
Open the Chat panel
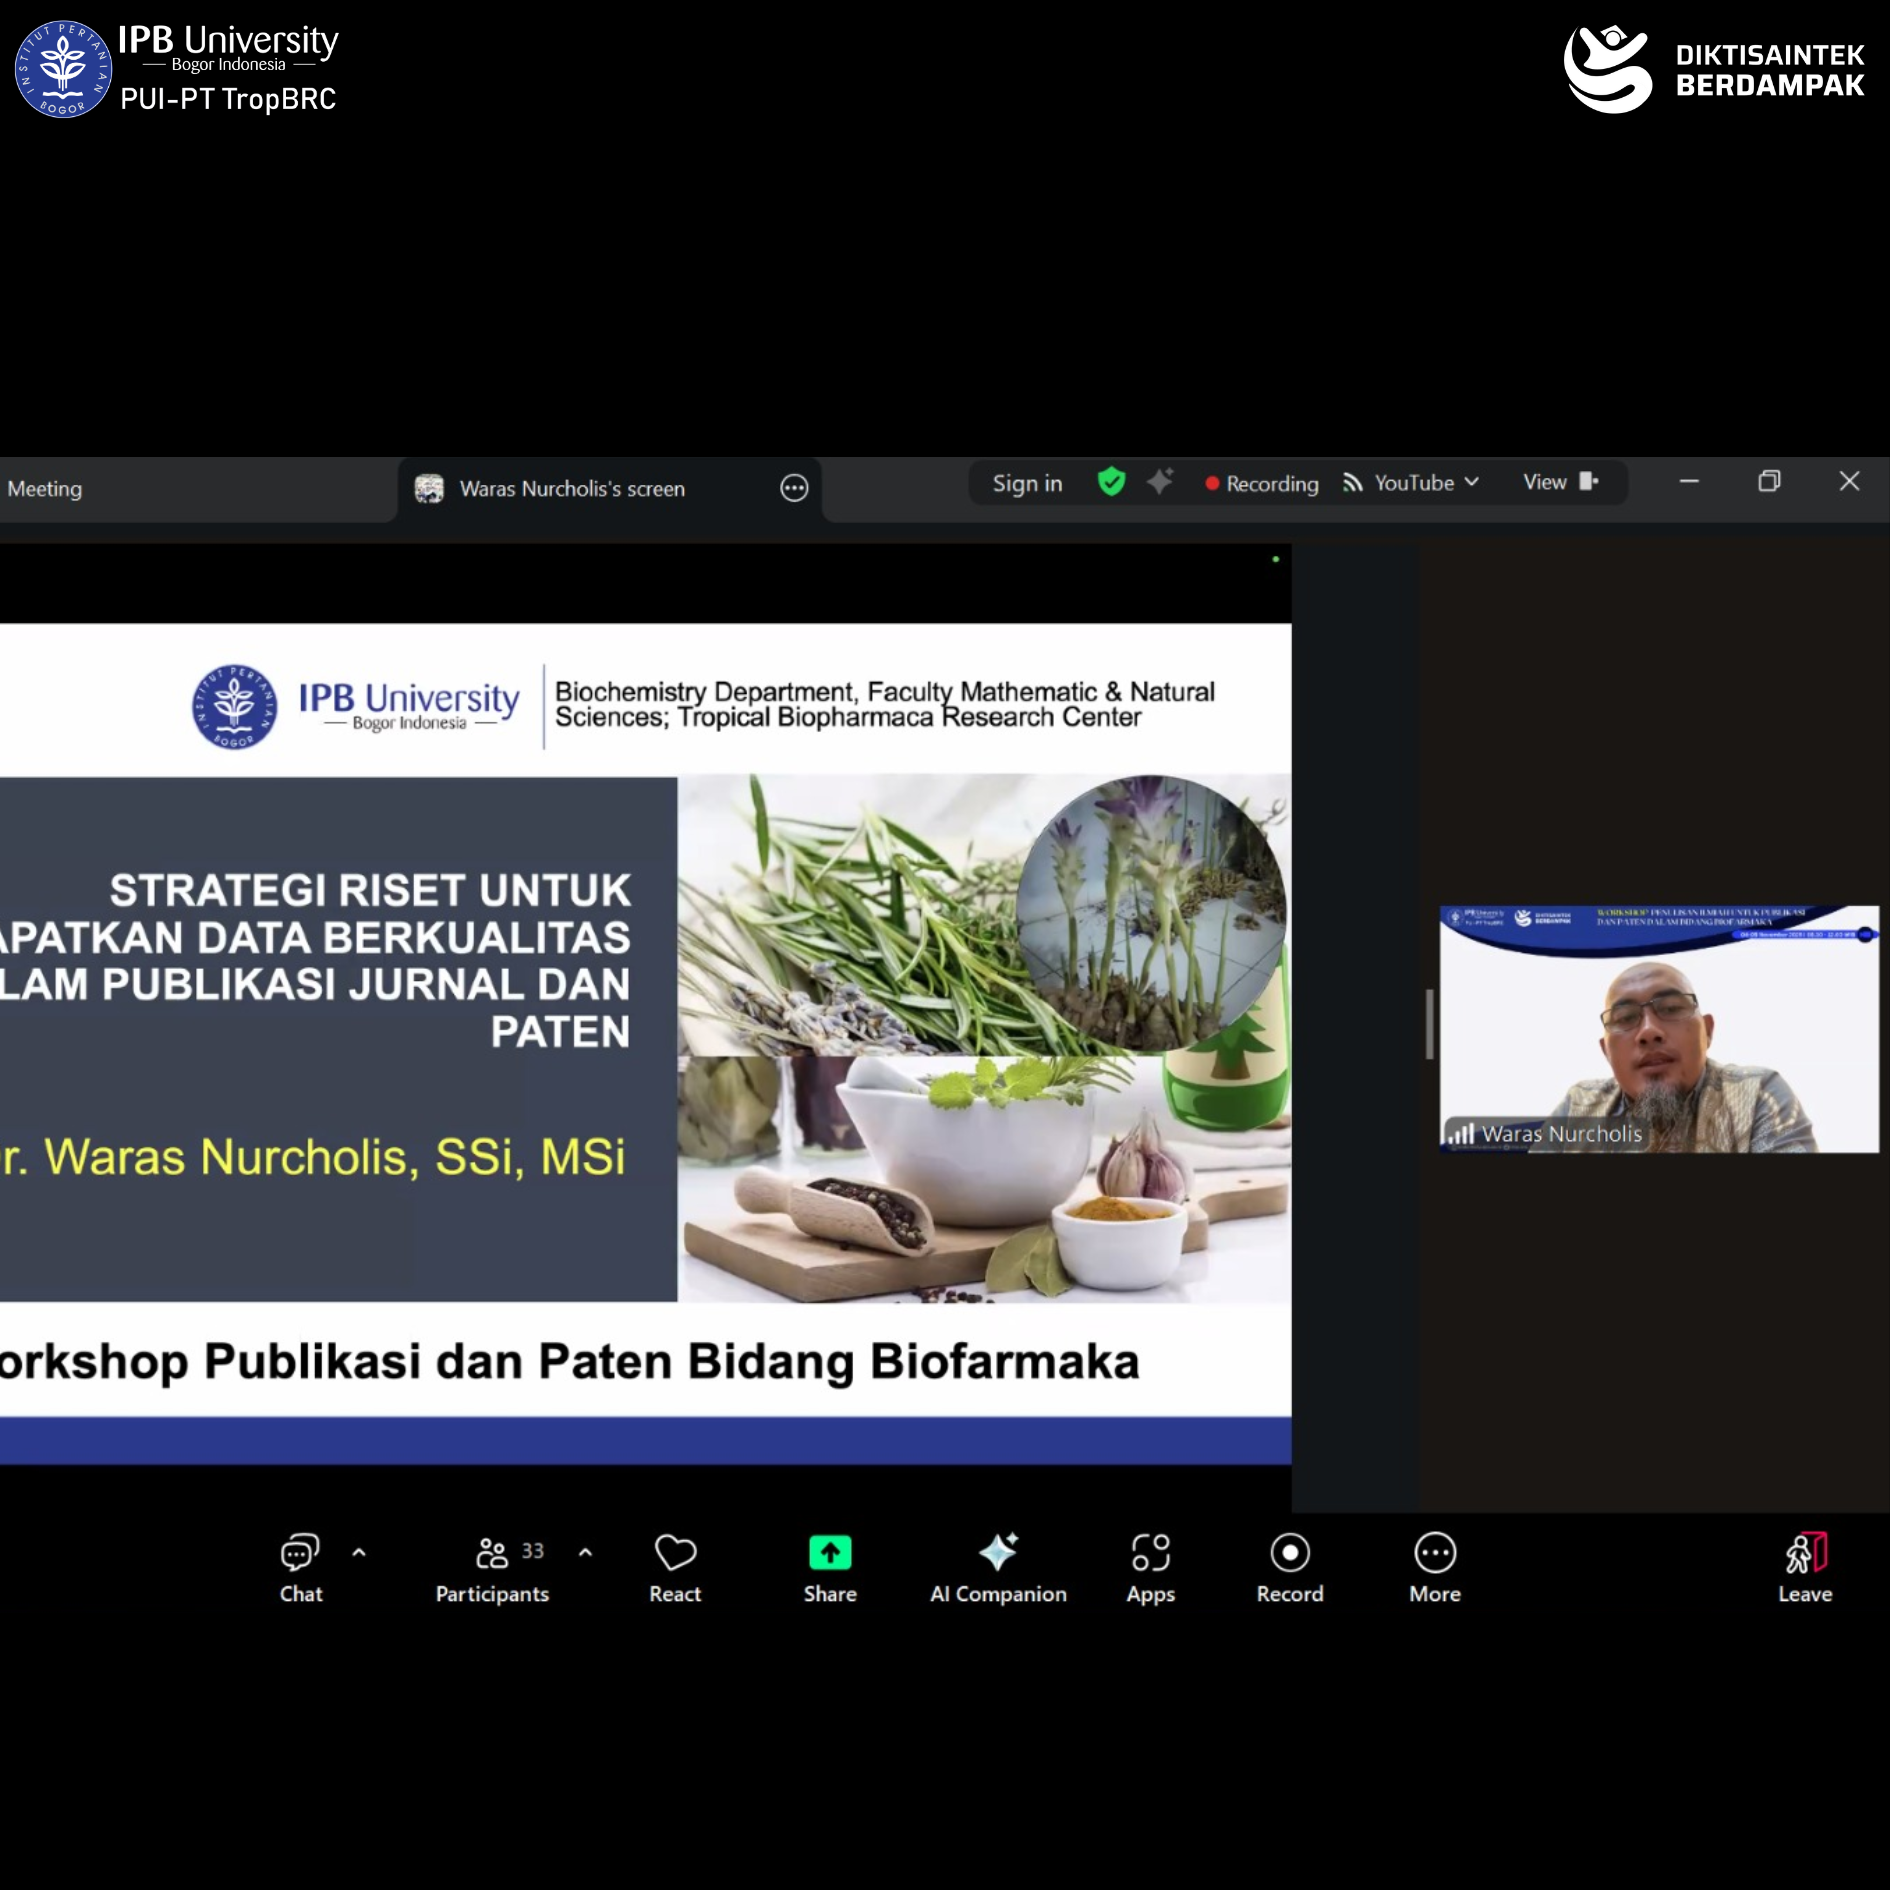coord(300,1567)
